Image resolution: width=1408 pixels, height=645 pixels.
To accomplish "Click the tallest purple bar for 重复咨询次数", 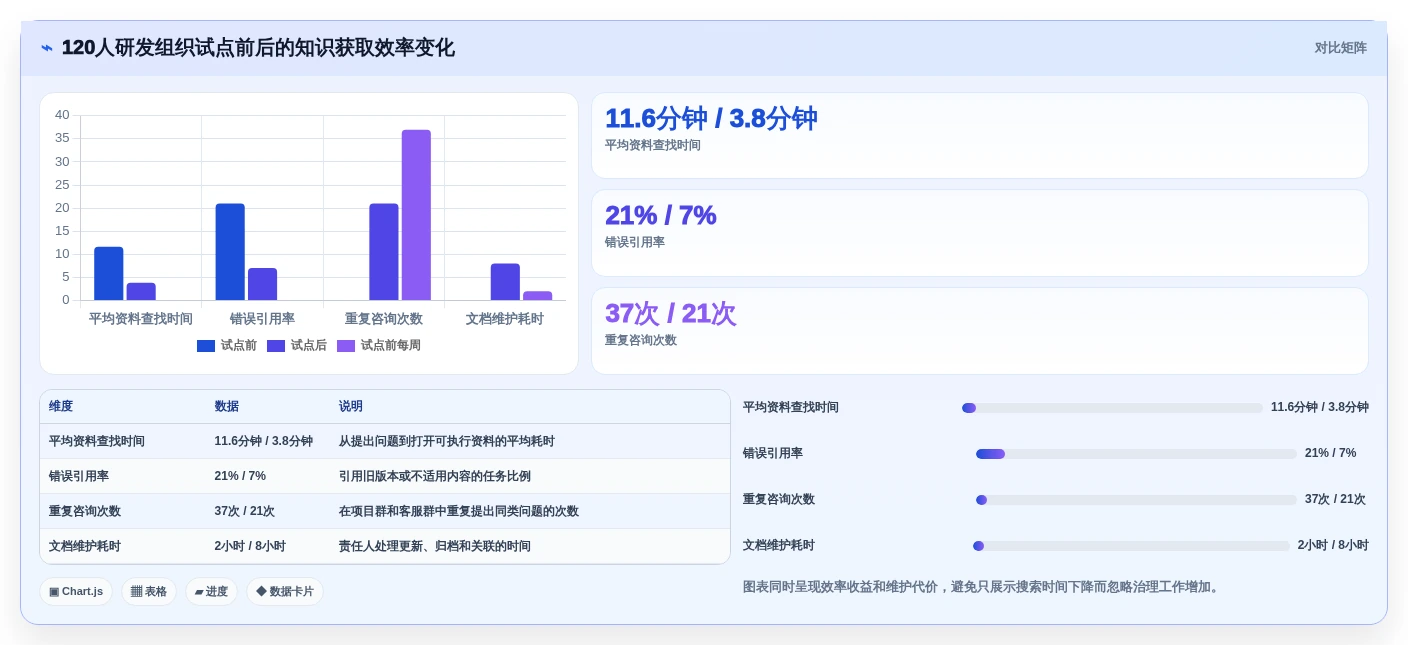I will (x=416, y=215).
